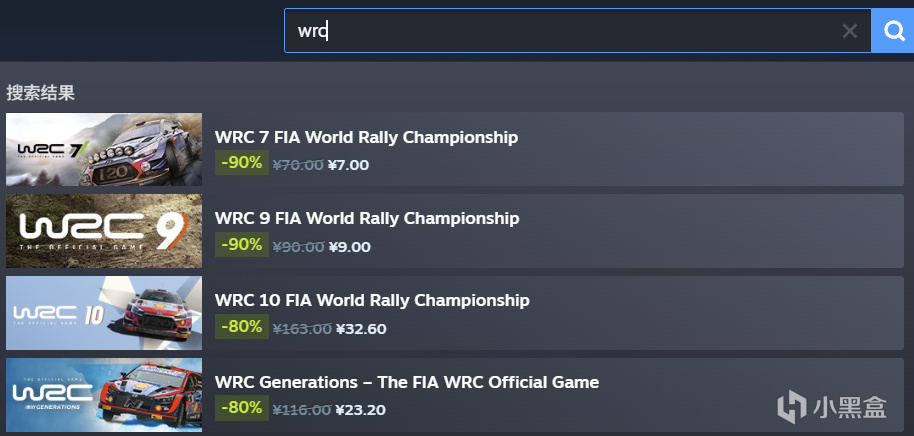Screen dimensions: 914x436
Task: Select WRC Generations – The FIA WRC Official Game title
Action: 407,382
